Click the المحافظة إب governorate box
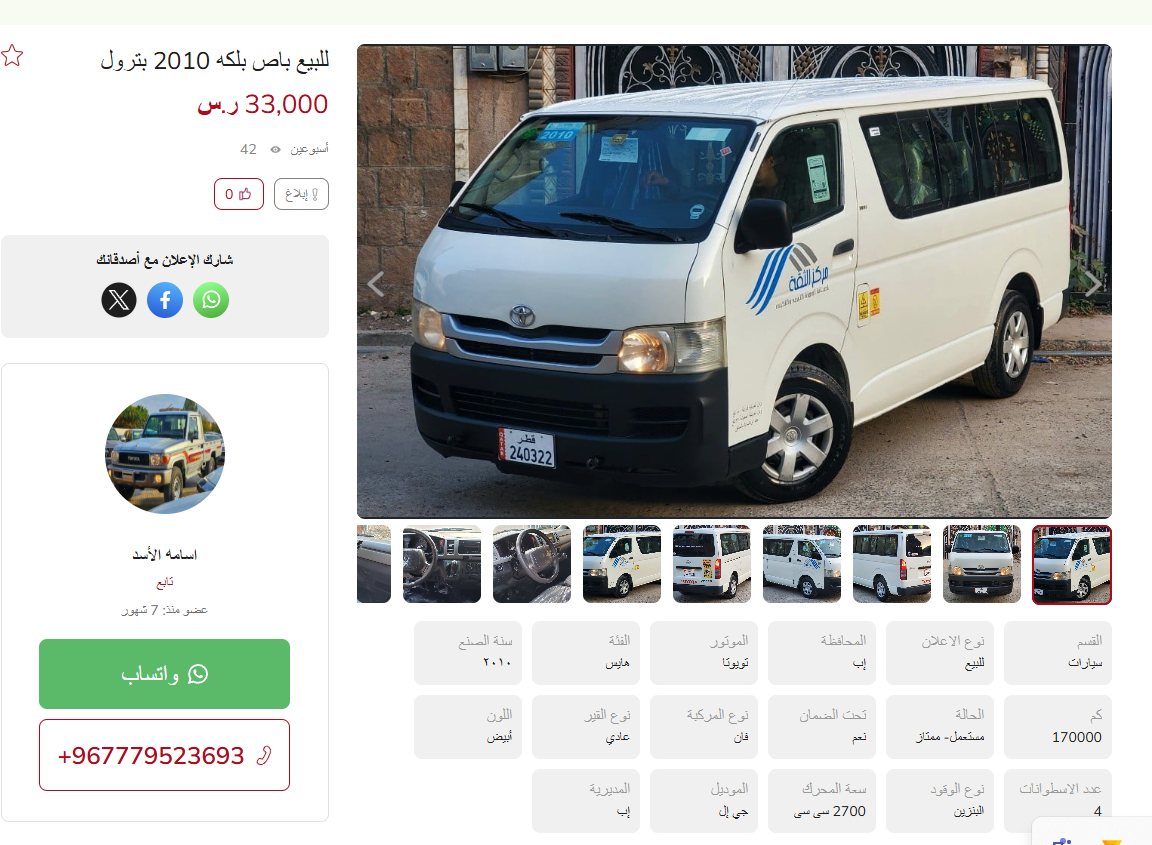 (x=822, y=652)
